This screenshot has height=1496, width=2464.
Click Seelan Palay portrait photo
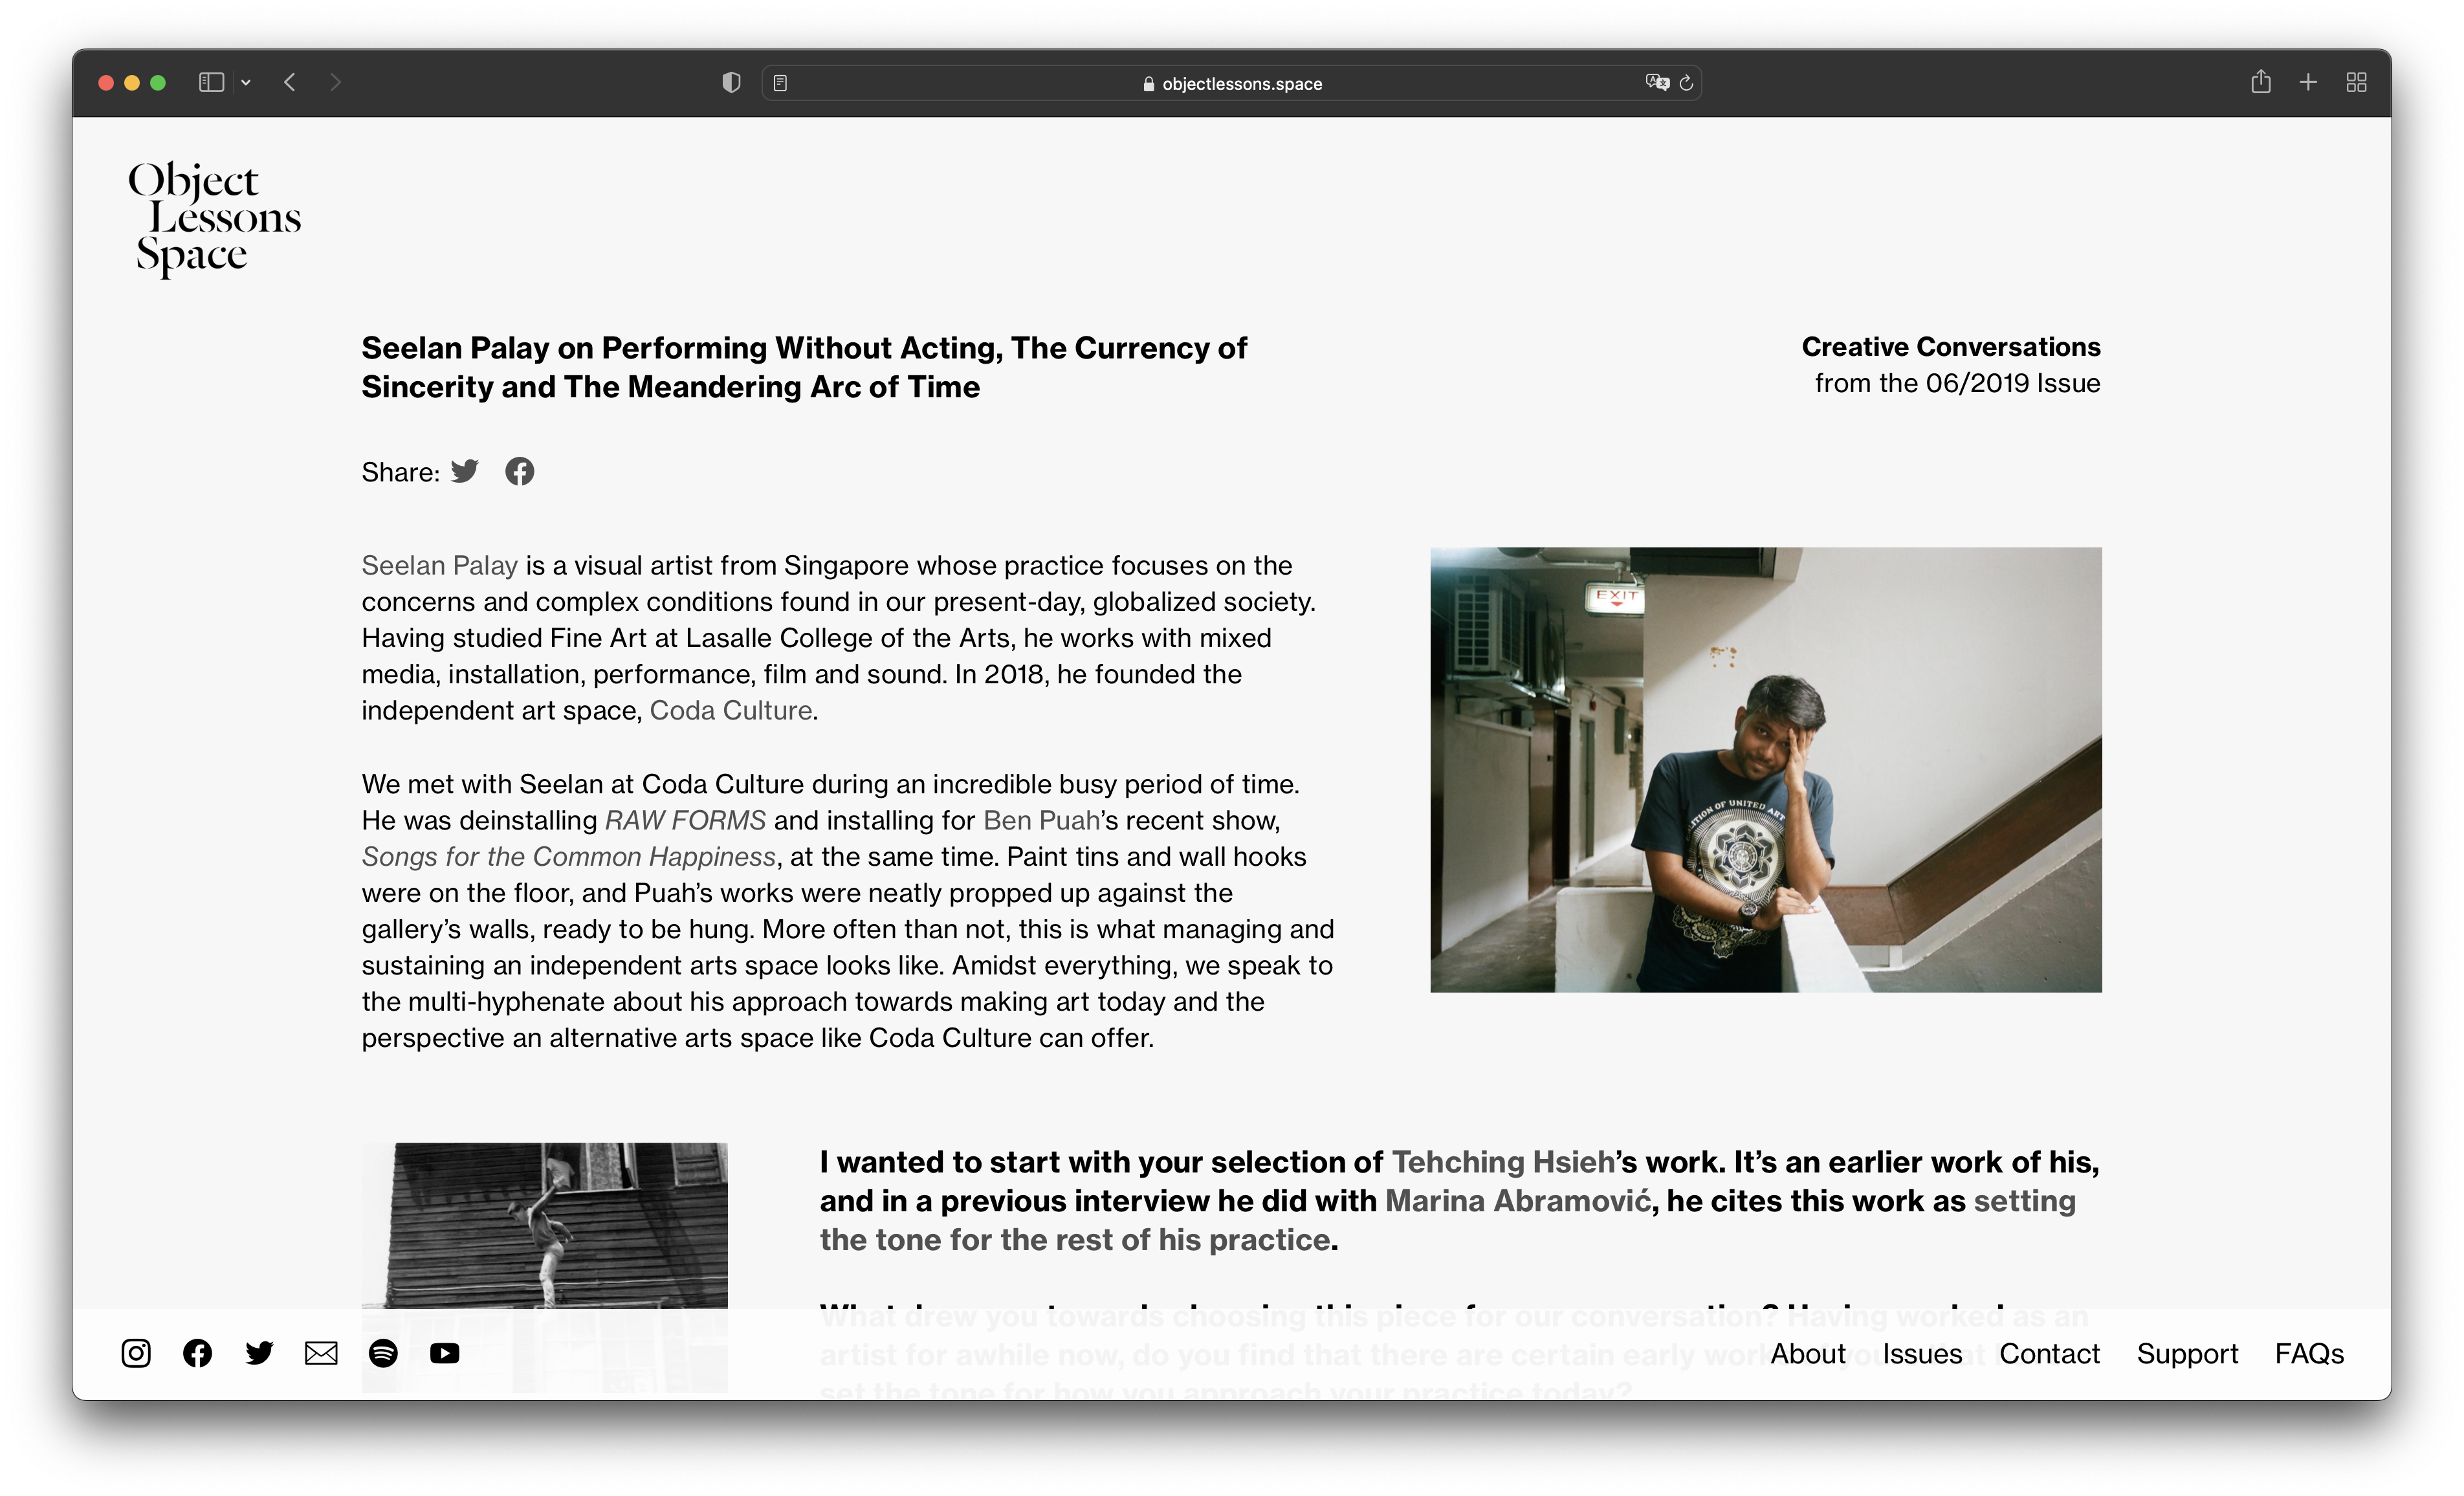pos(1765,769)
